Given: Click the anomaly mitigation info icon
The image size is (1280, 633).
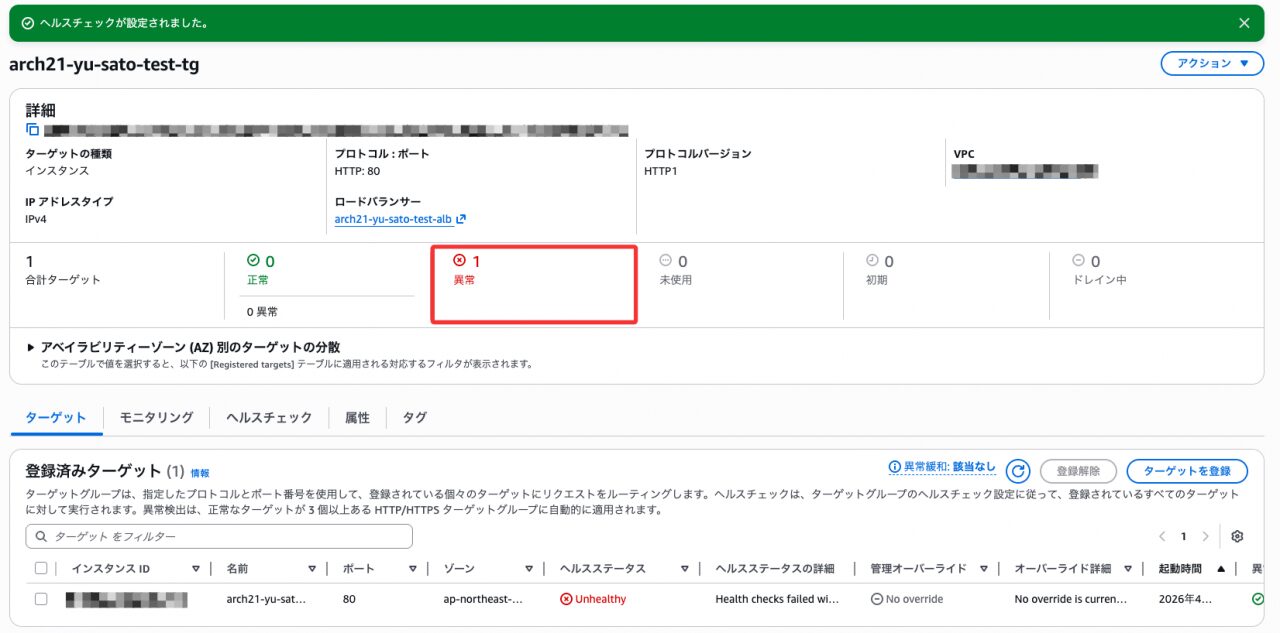Looking at the screenshot, I should tap(895, 467).
